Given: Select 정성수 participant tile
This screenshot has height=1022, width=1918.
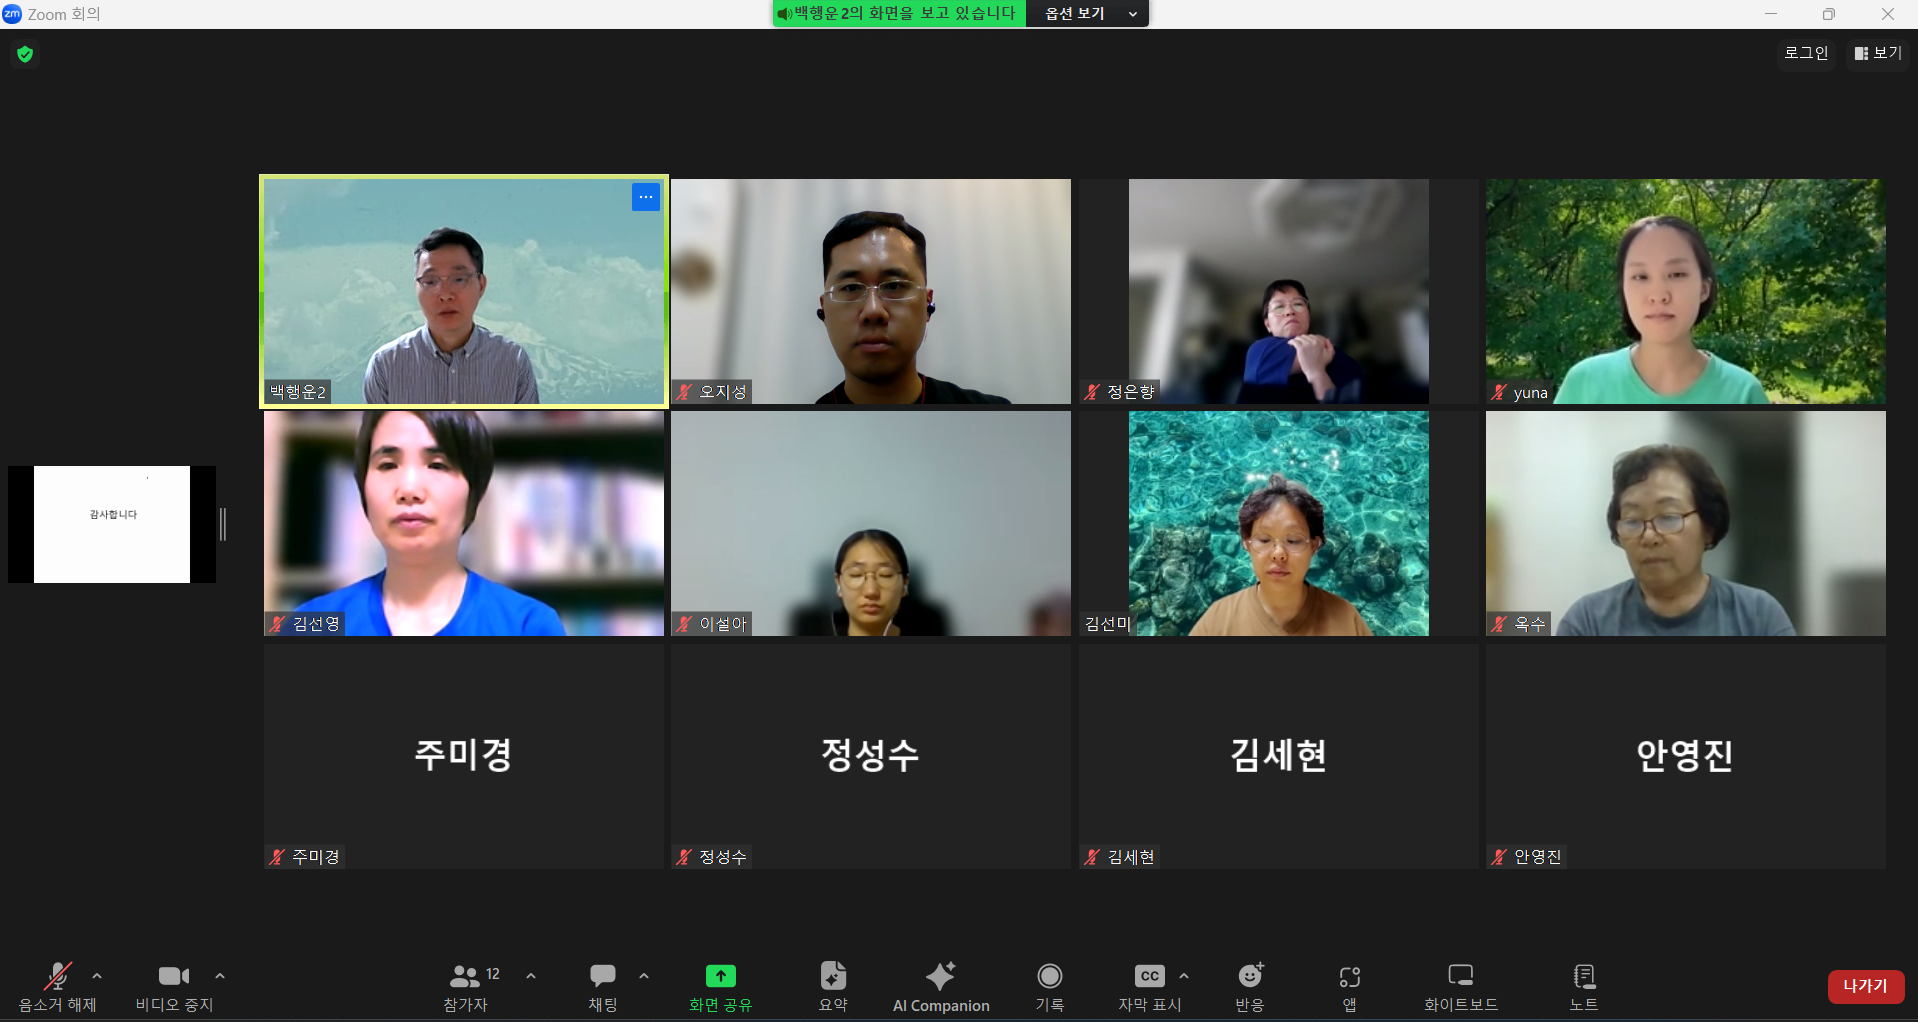Looking at the screenshot, I should tap(871, 756).
